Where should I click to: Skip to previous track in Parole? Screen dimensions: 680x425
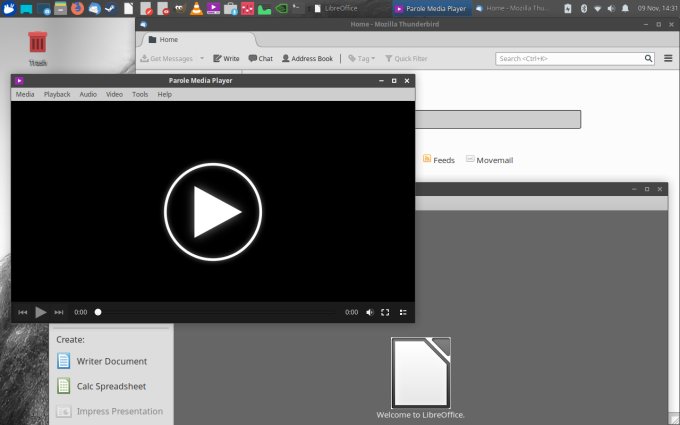click(23, 312)
